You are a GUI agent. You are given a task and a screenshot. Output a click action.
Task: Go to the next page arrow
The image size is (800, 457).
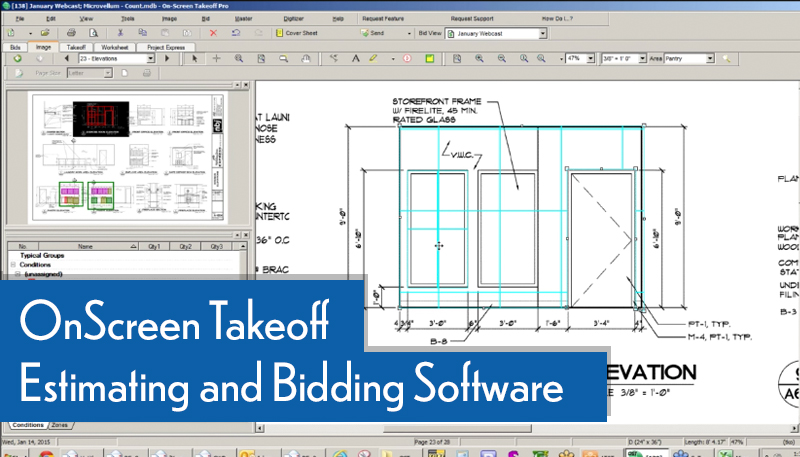(167, 59)
